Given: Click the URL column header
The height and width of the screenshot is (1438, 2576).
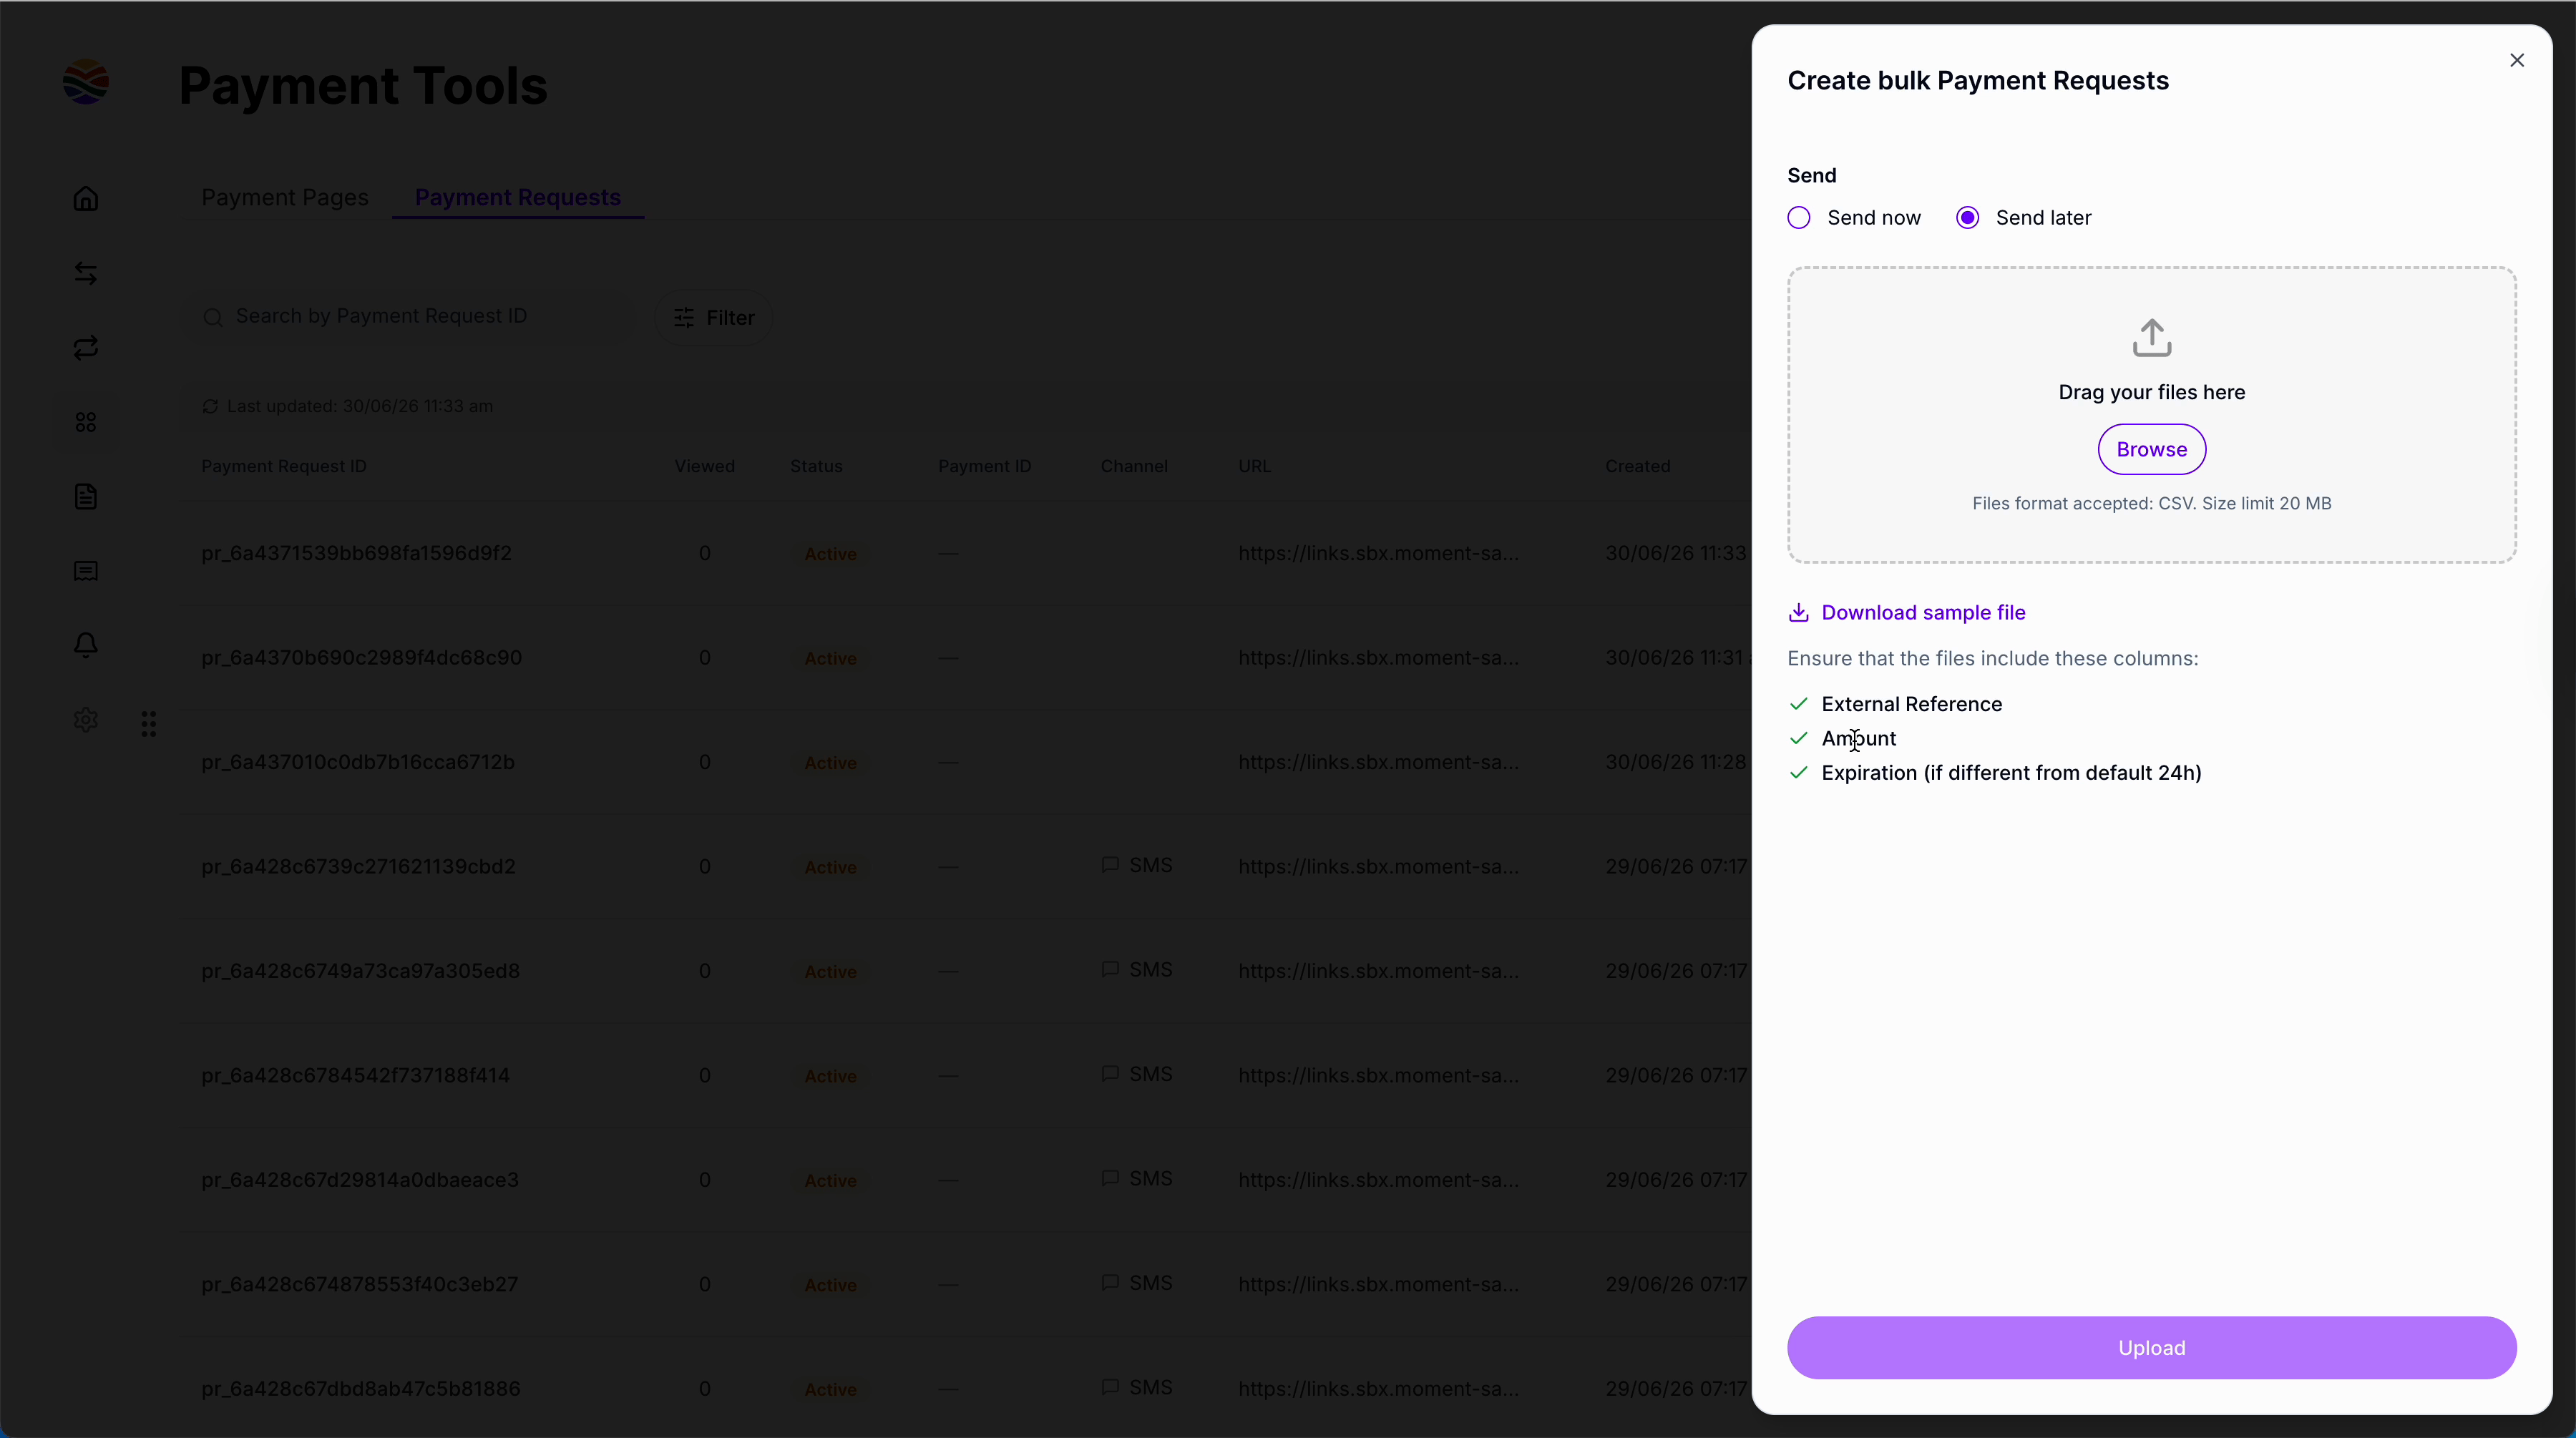Looking at the screenshot, I should pos(1254,466).
